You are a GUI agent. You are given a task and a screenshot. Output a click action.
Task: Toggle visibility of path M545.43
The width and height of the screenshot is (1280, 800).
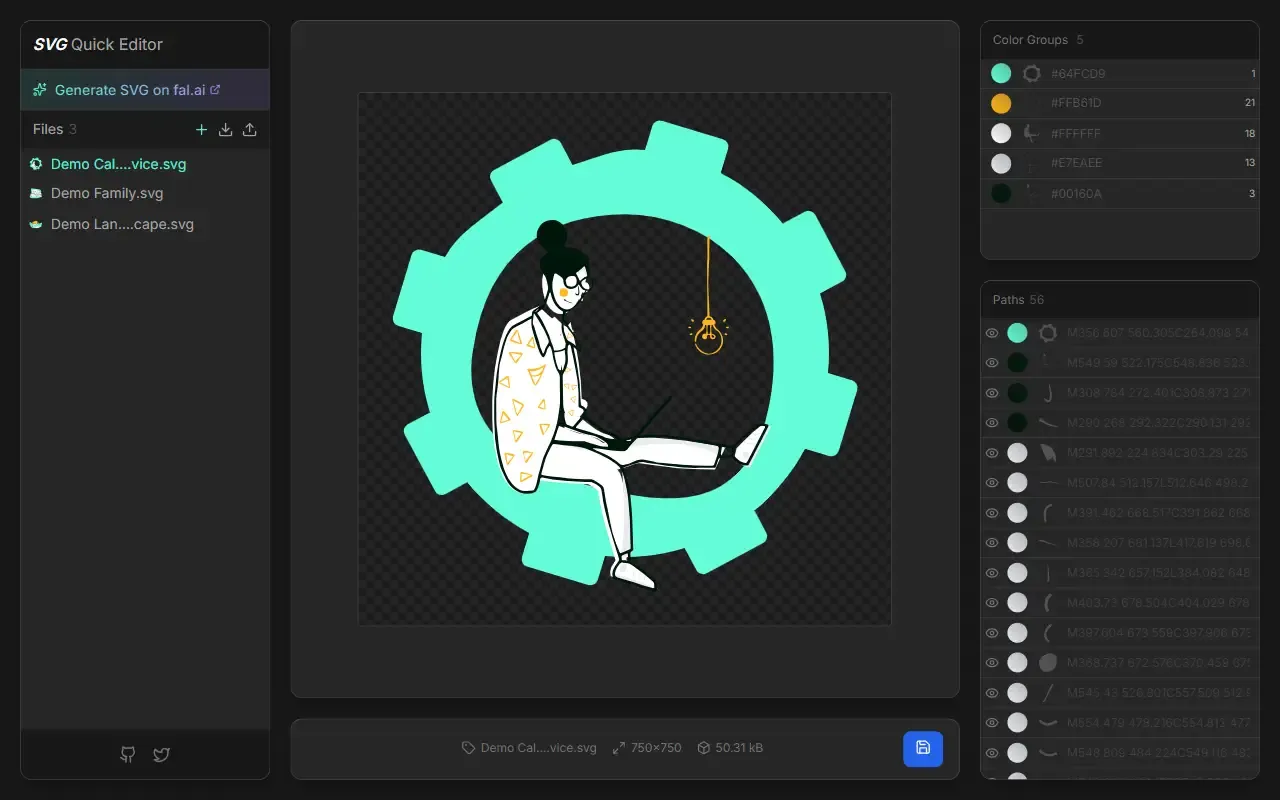click(992, 692)
